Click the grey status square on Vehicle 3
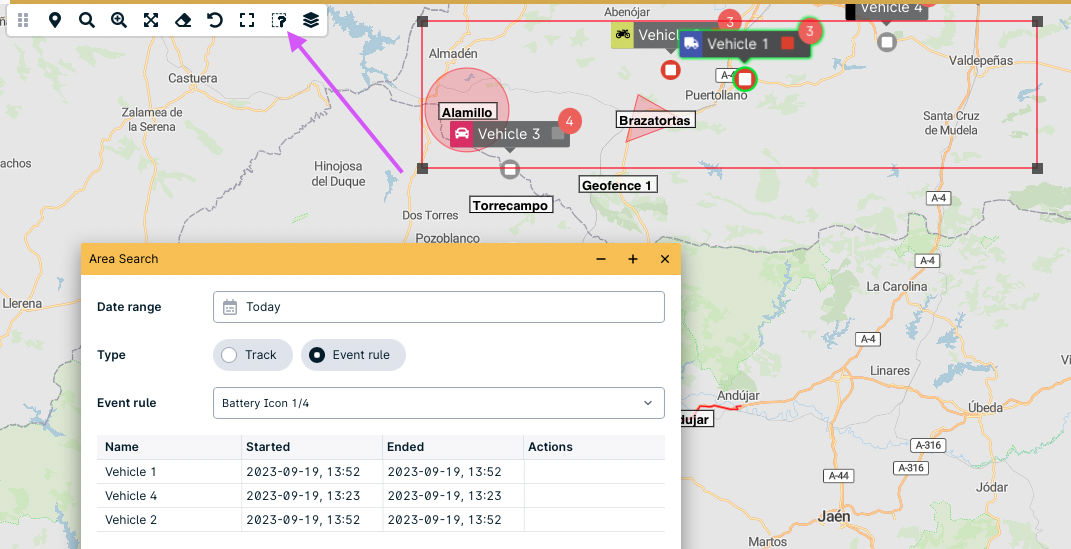The width and height of the screenshot is (1071, 549). (x=559, y=134)
